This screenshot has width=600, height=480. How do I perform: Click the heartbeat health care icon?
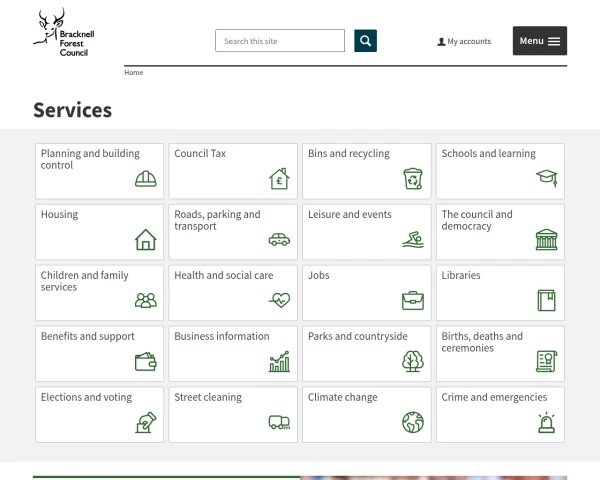click(279, 300)
